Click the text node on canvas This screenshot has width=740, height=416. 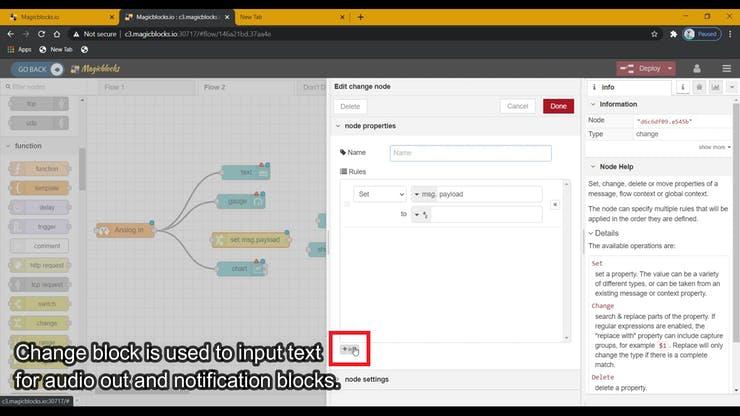tap(245, 172)
